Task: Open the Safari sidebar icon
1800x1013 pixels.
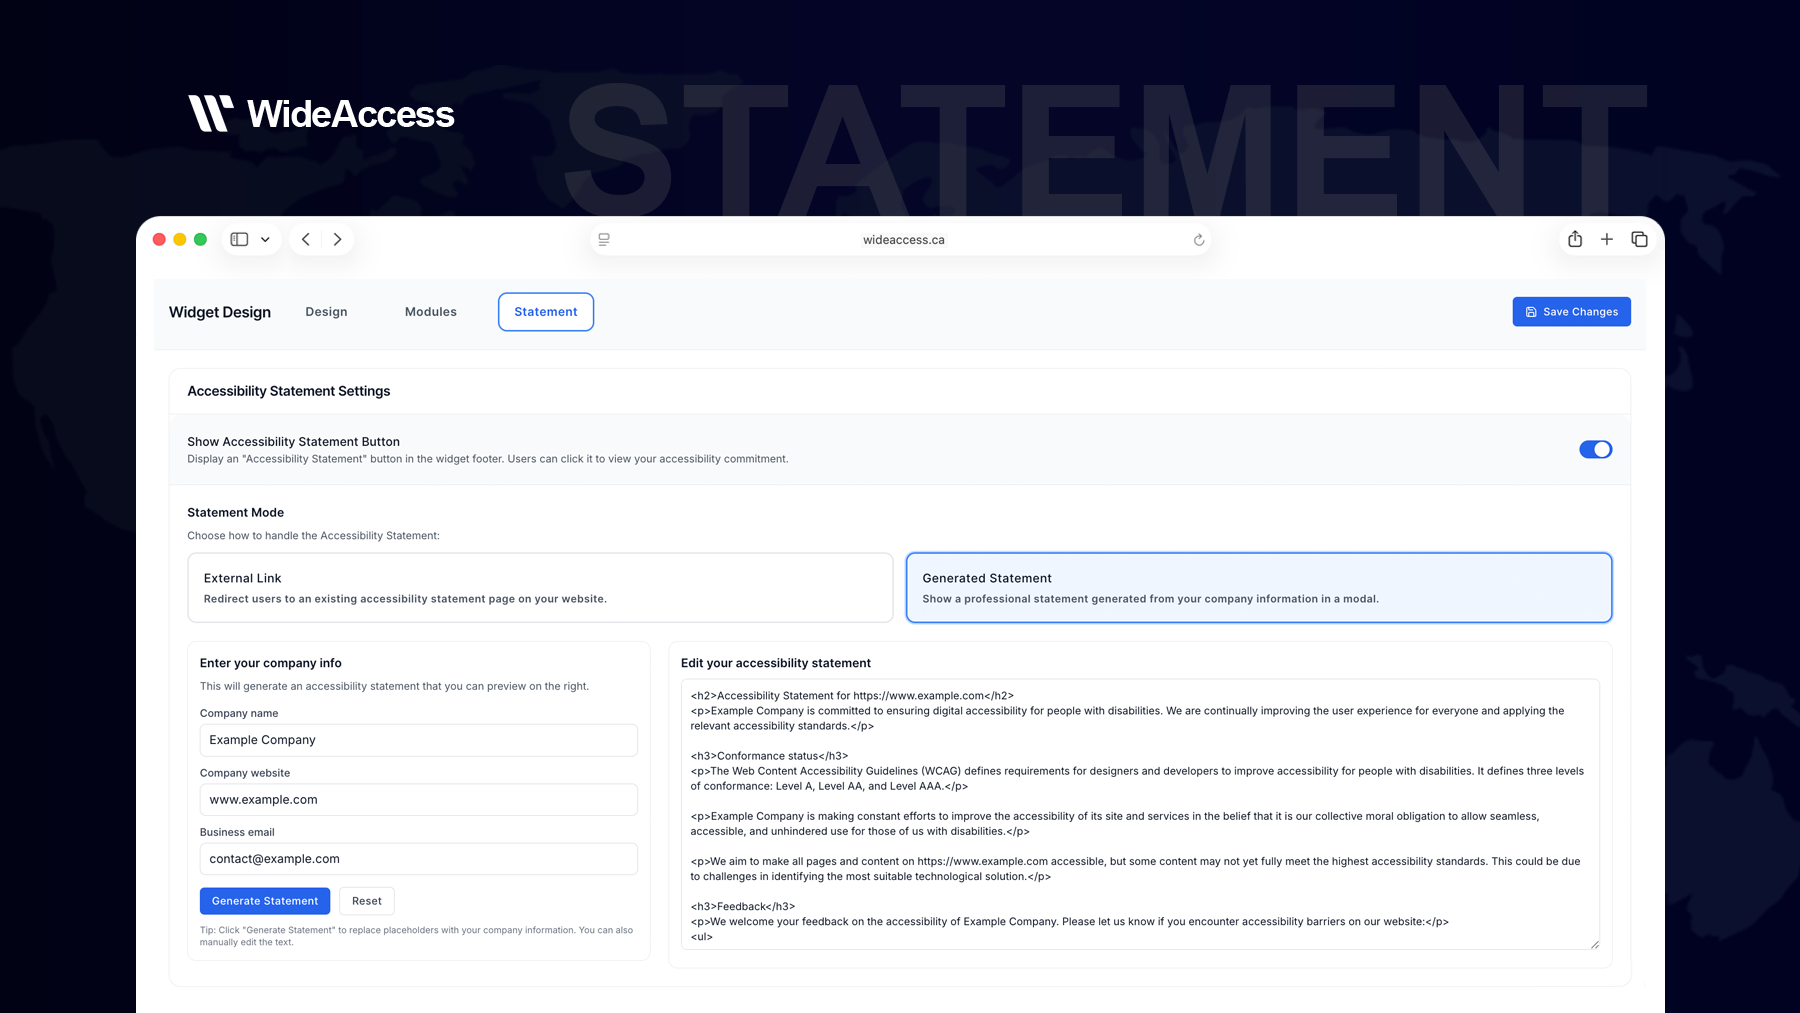Action: pos(238,239)
